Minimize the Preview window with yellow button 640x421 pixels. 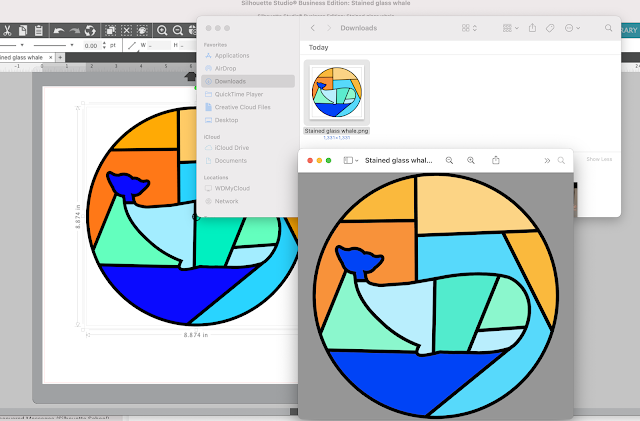pos(319,160)
